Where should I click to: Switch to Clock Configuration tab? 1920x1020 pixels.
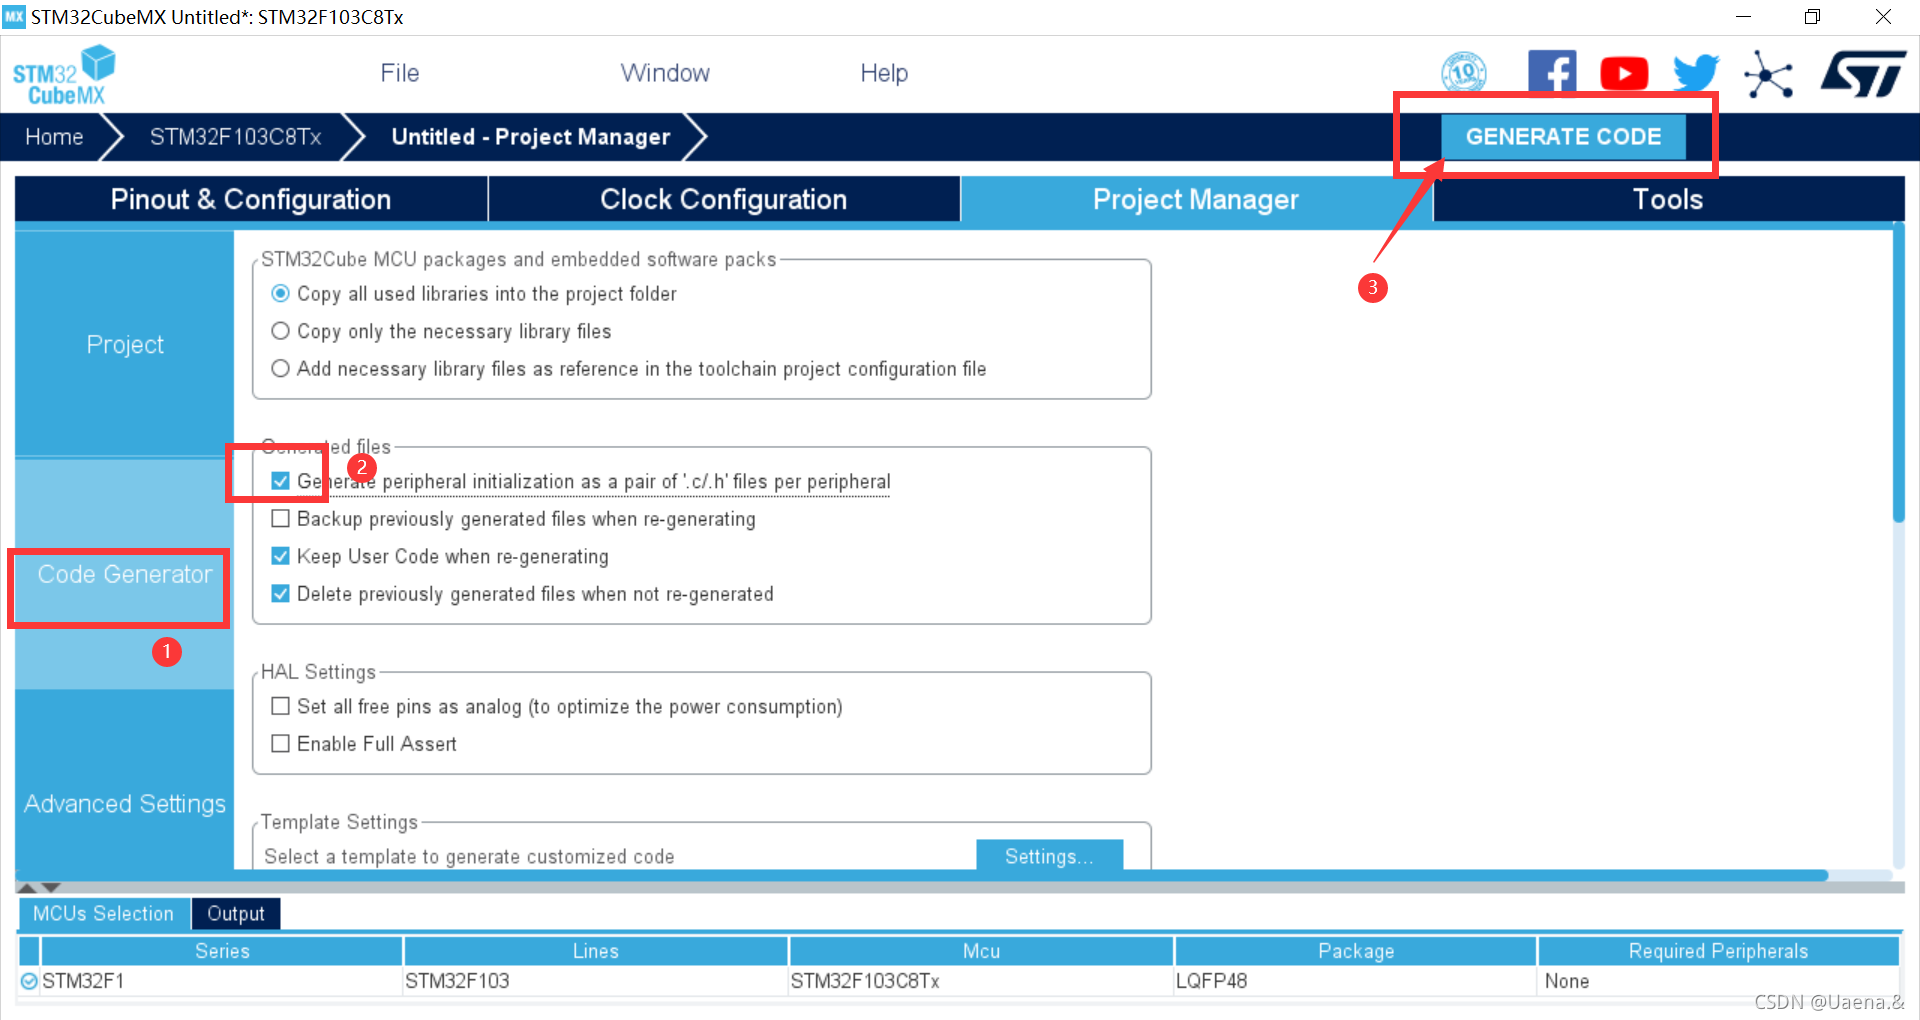click(724, 199)
